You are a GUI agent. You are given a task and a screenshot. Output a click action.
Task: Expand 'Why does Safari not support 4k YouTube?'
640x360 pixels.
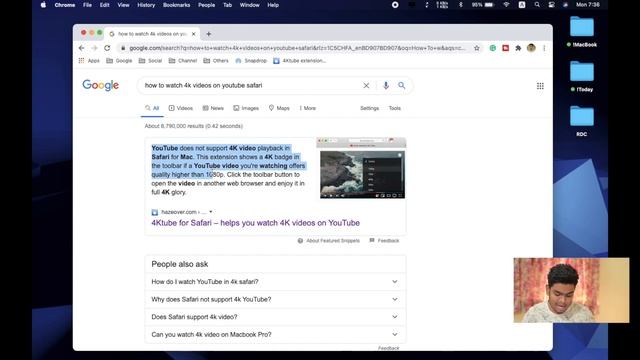pos(275,299)
